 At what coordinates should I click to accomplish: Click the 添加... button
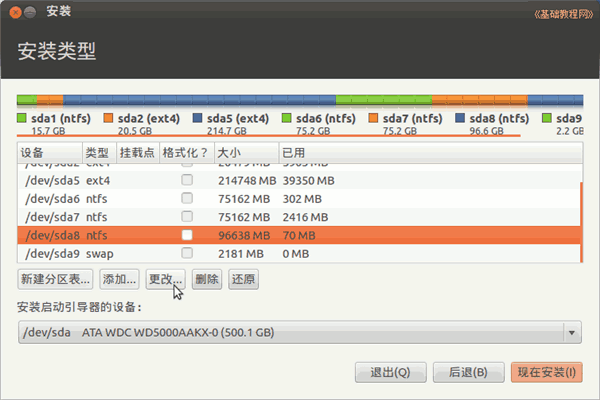point(119,279)
